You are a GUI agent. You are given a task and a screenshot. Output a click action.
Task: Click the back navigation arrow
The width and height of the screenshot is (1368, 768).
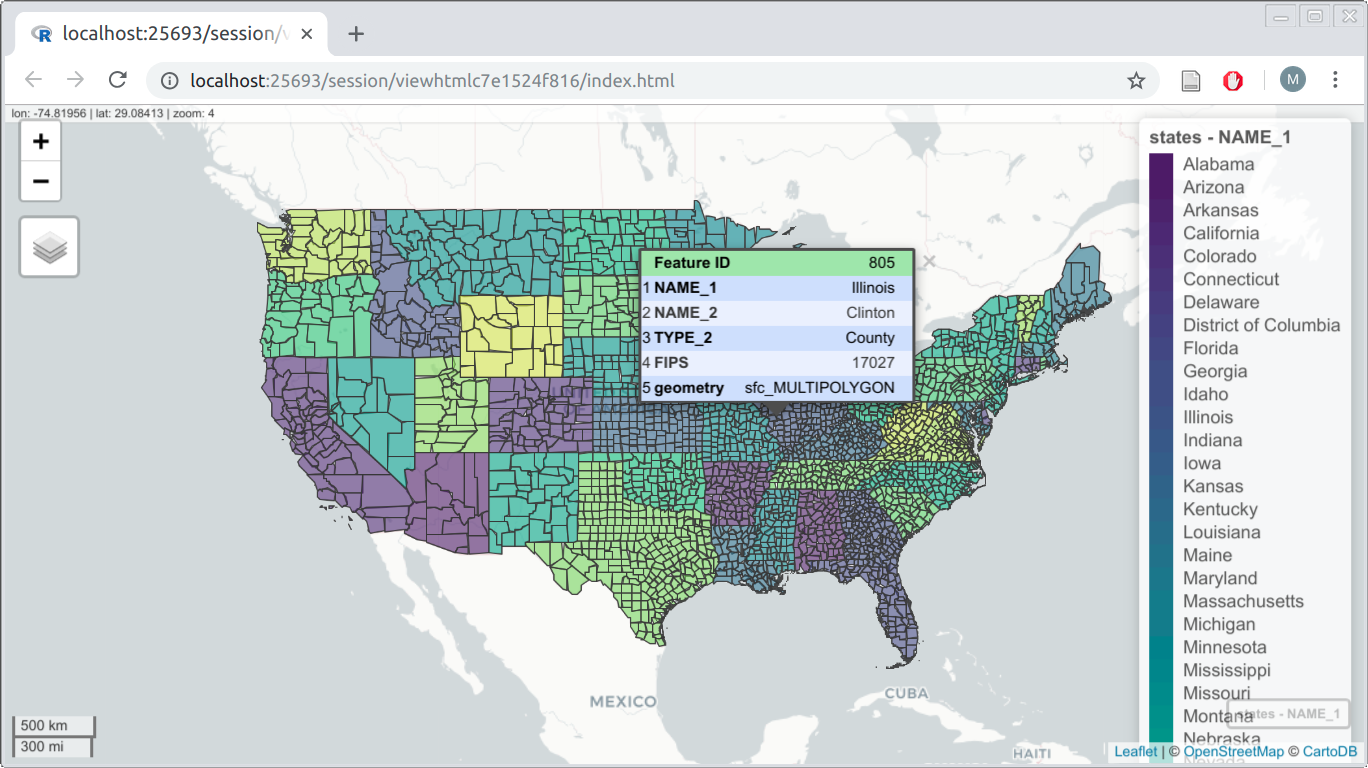[33, 80]
